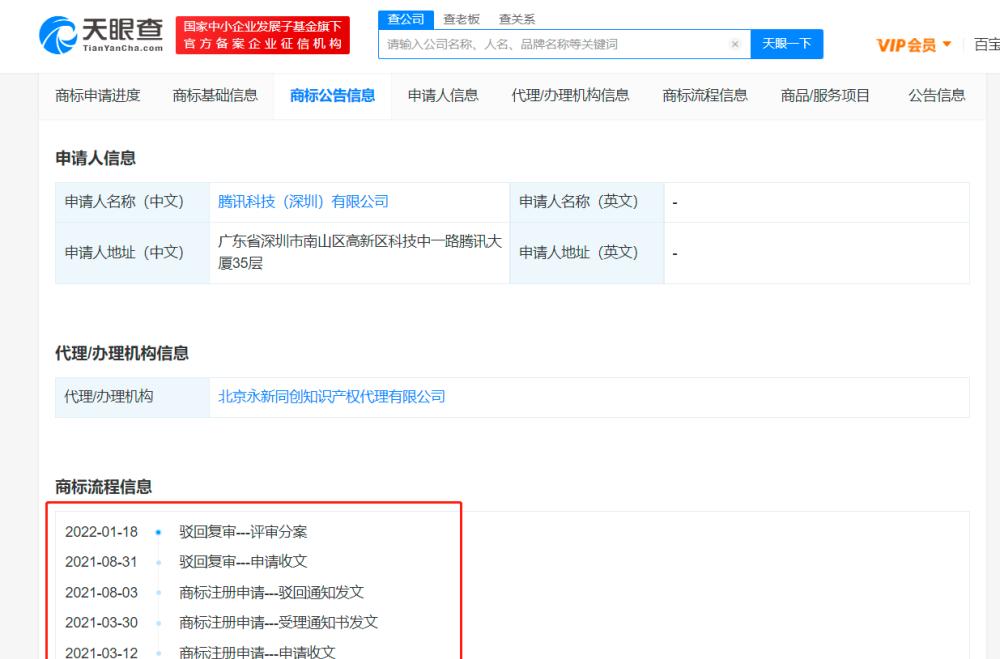Open the 商标公告信息 tab

(332, 96)
